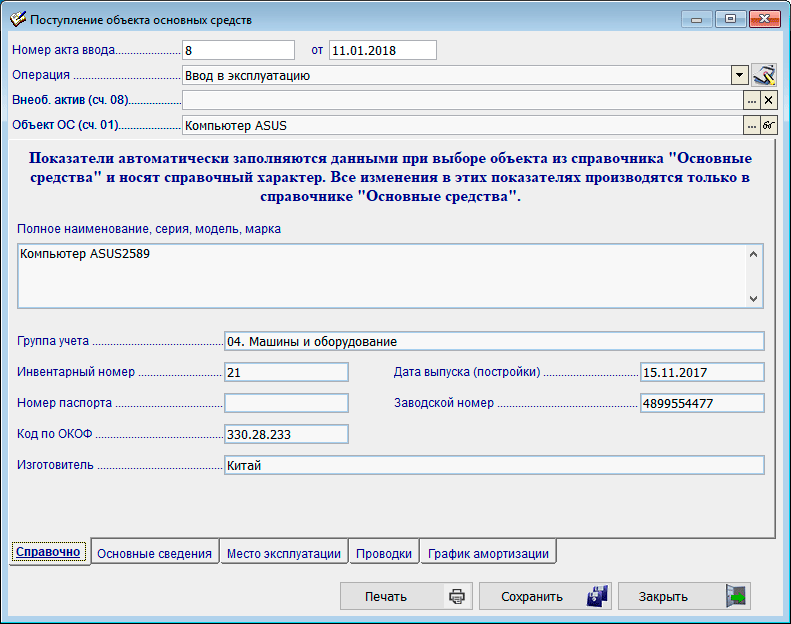Click the full name text area

coord(390,276)
